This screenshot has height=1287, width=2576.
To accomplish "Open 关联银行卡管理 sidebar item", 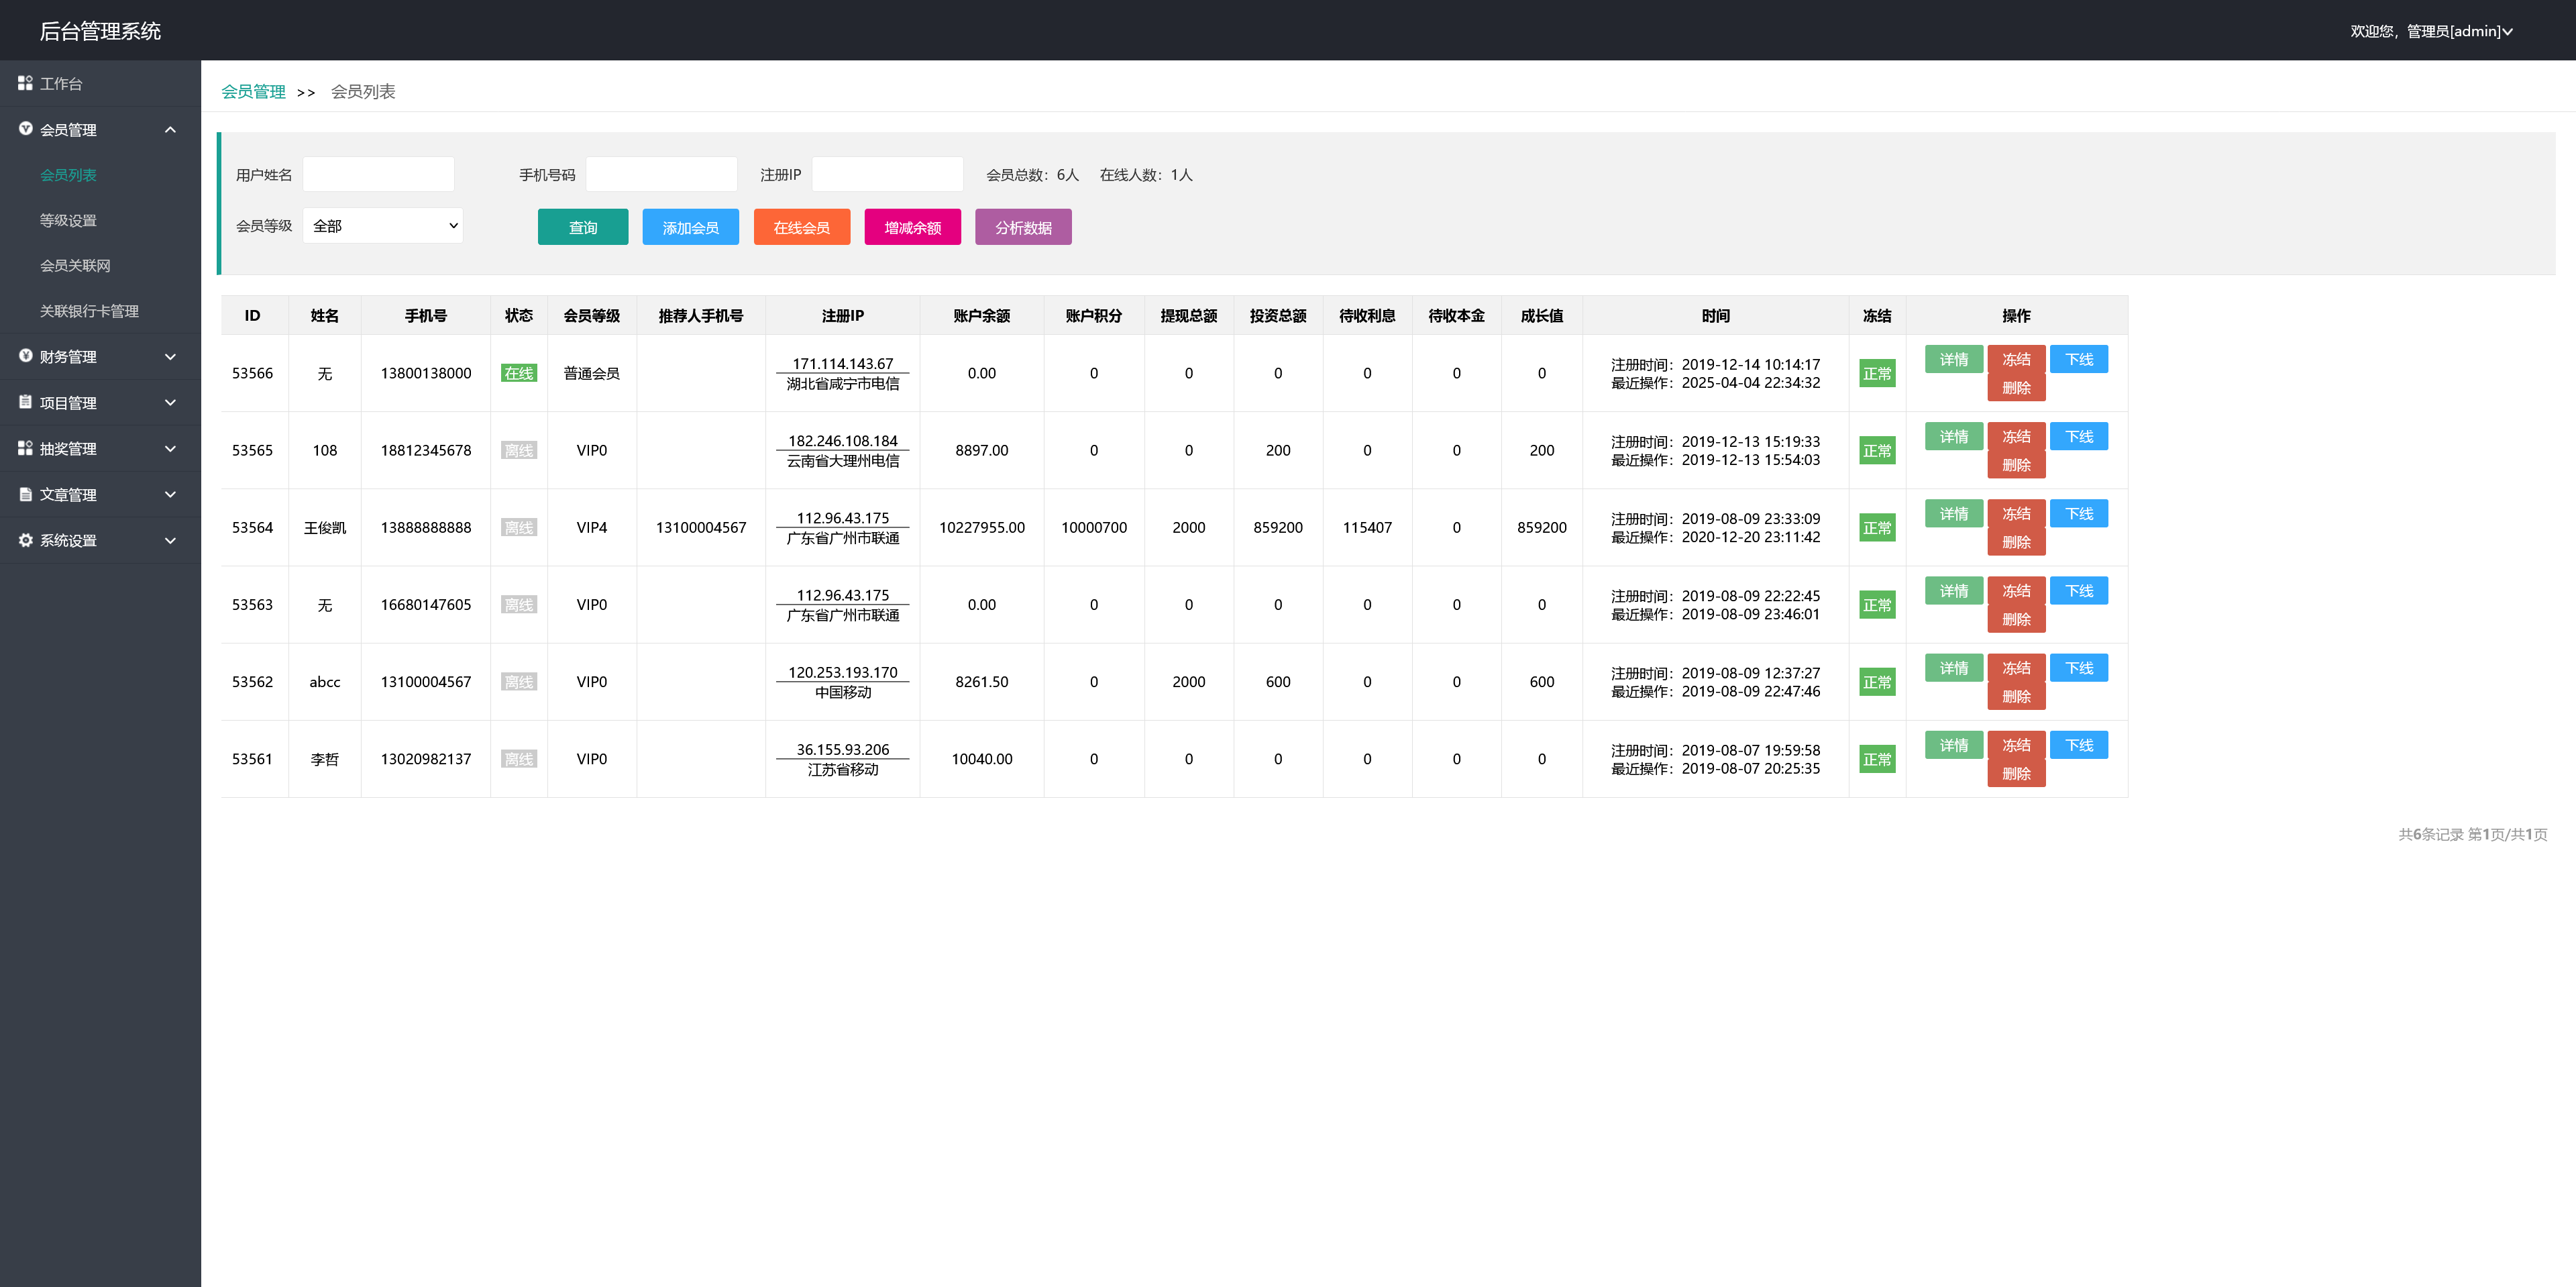I will click(89, 311).
